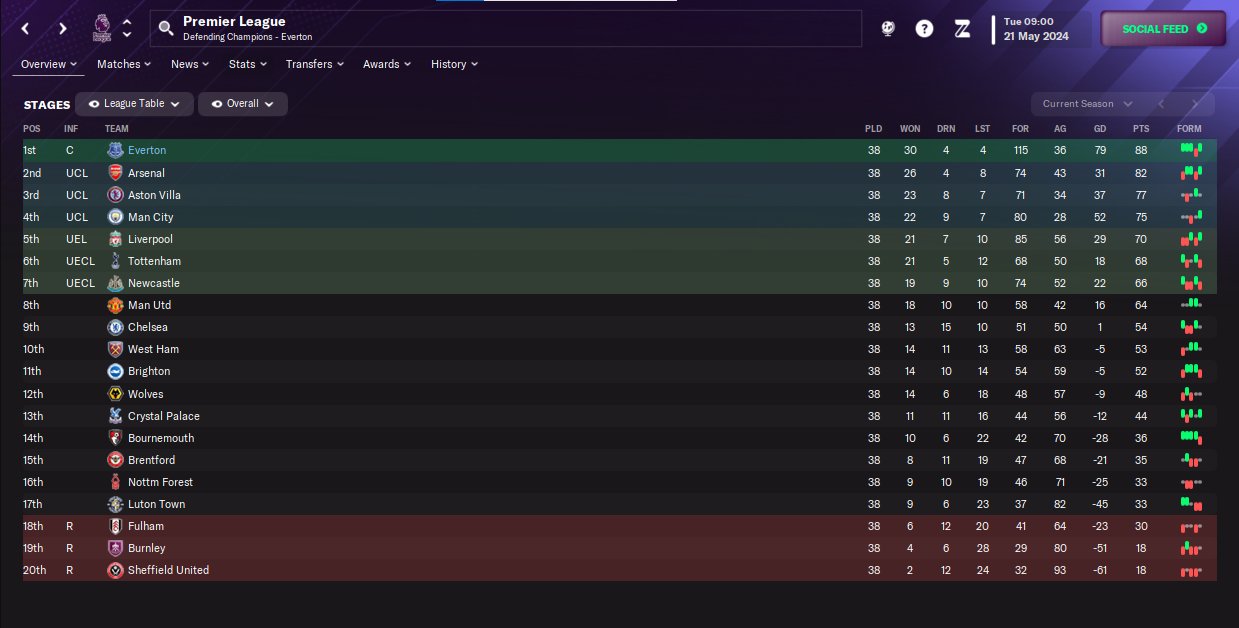Open the FMFC Z logo icon

[962, 29]
